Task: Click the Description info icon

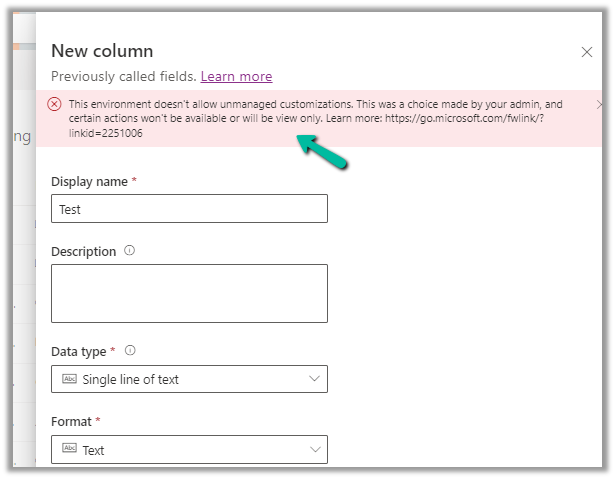Action: pos(130,251)
